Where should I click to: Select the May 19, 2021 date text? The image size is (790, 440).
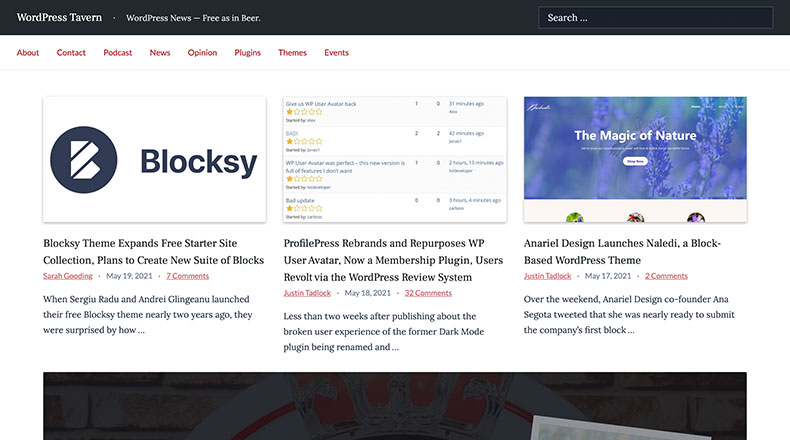click(x=129, y=276)
